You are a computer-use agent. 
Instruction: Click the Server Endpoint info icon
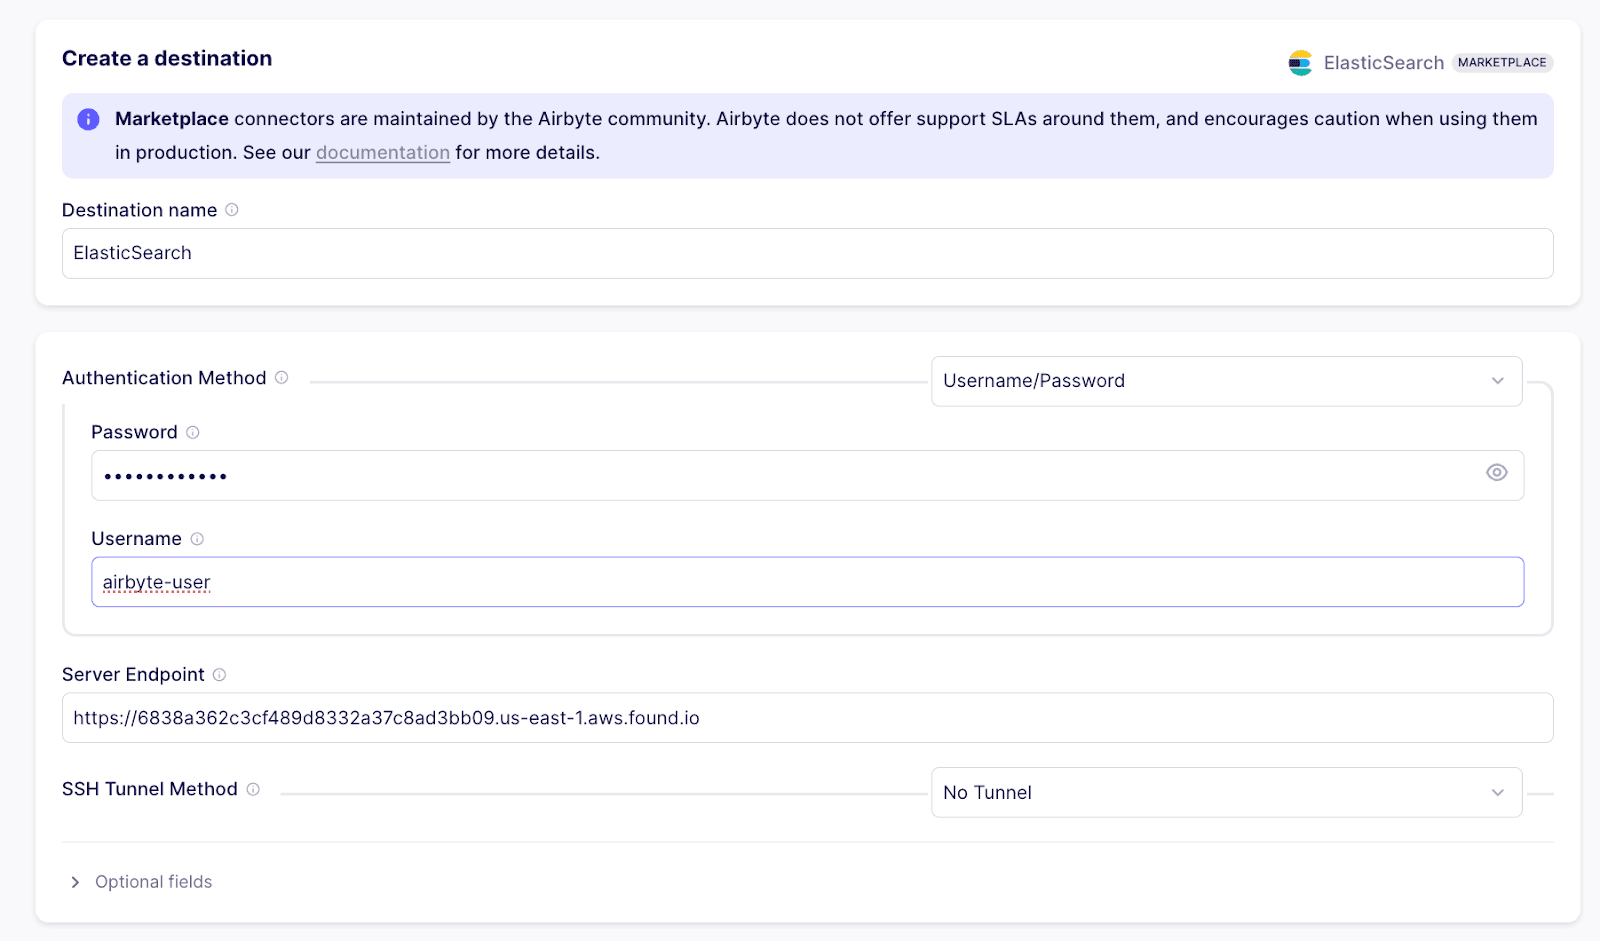click(x=220, y=674)
